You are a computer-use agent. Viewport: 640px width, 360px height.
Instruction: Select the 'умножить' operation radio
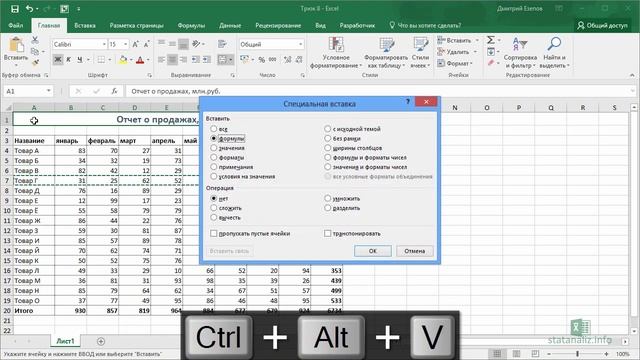(x=327, y=198)
